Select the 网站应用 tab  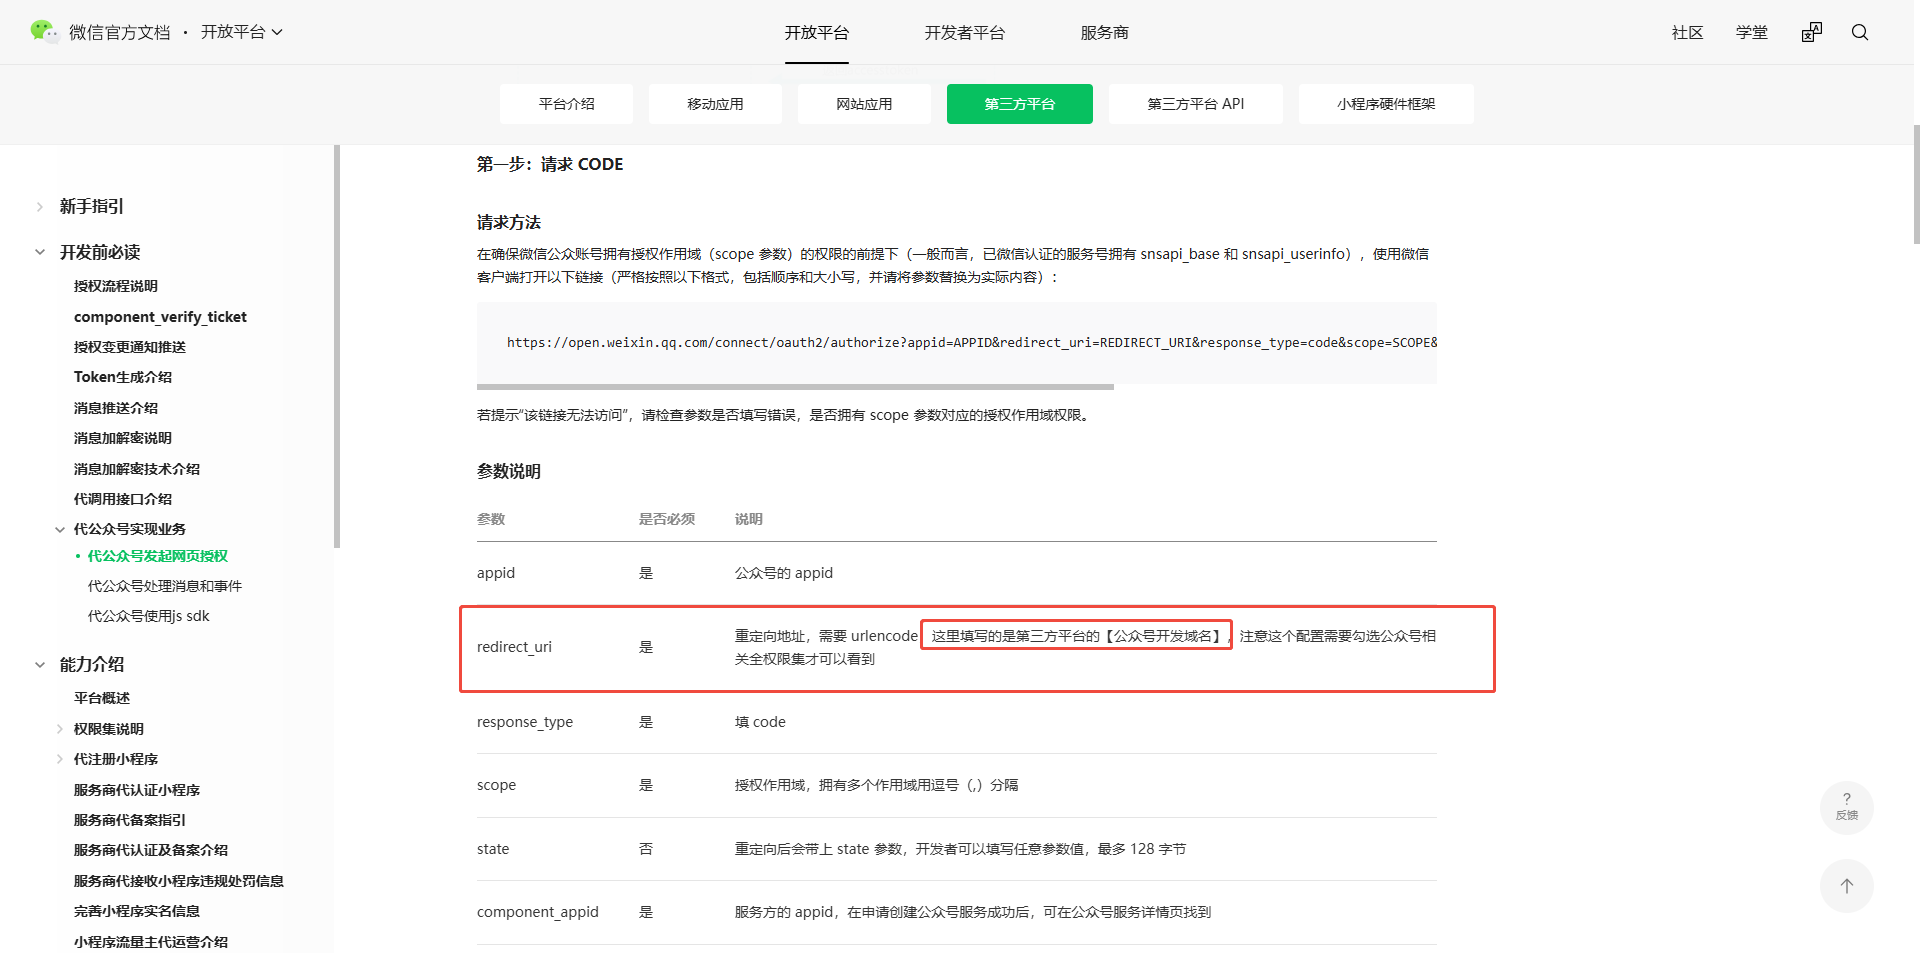864,104
